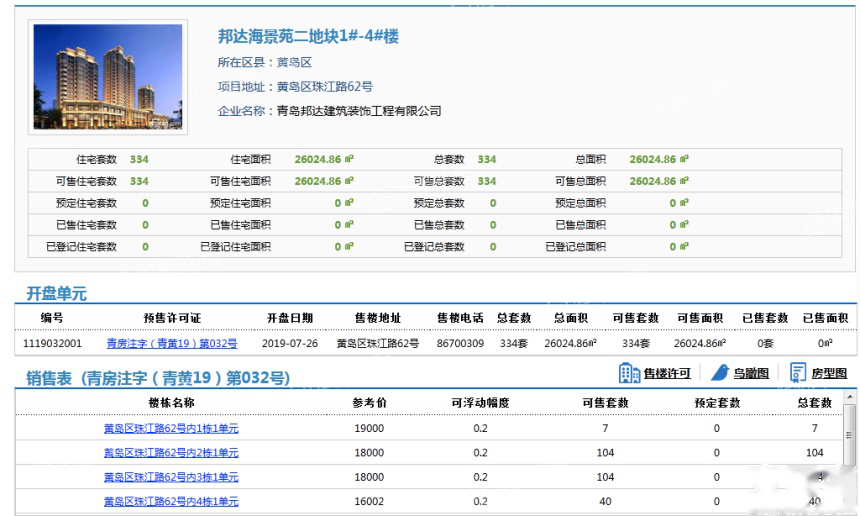
Task: Click the bird icon beside 鸟瞰图
Action: pos(720,373)
